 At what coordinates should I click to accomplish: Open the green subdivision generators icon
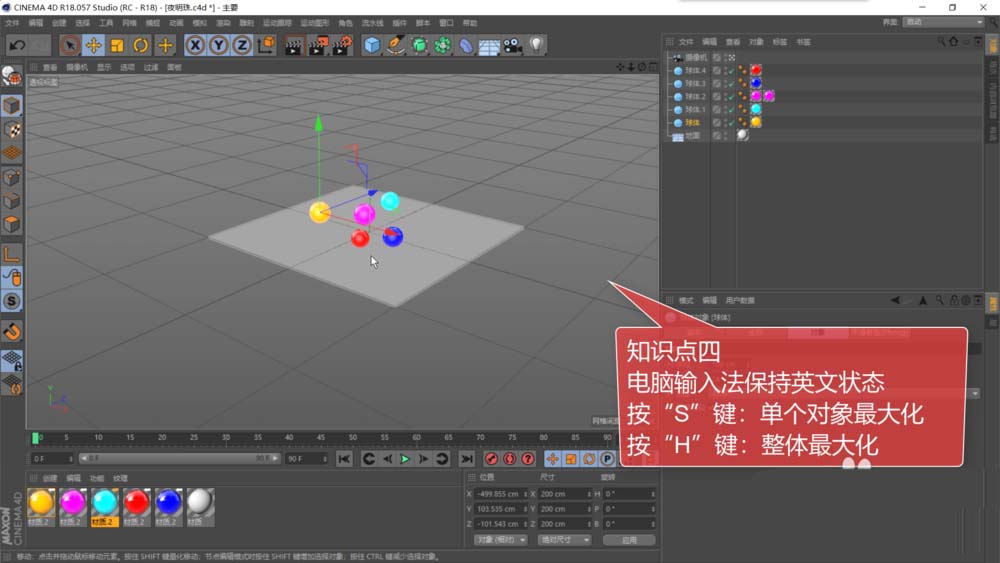click(419, 45)
